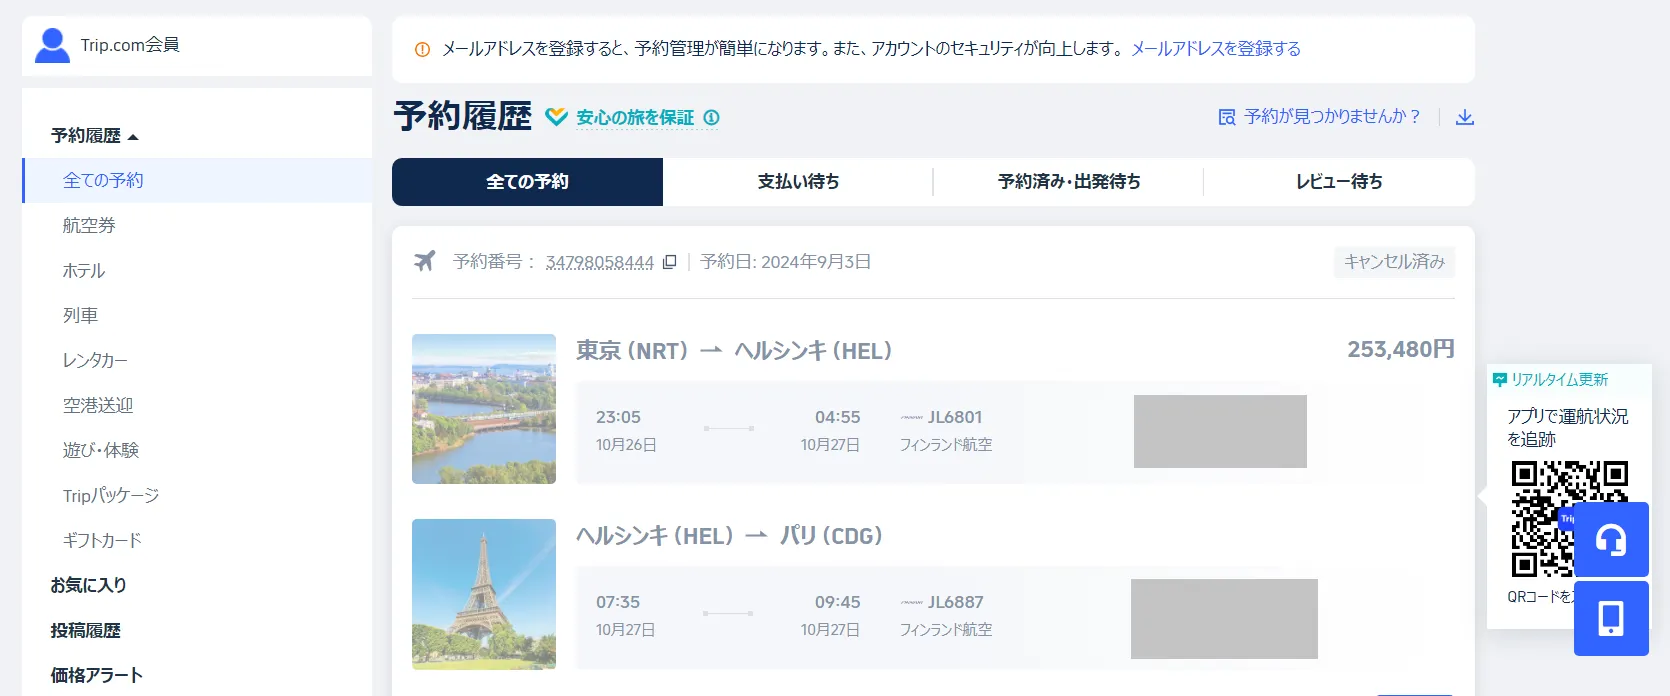Open お気に入り in the sidebar
Screen dimensions: 1670x696
88,586
